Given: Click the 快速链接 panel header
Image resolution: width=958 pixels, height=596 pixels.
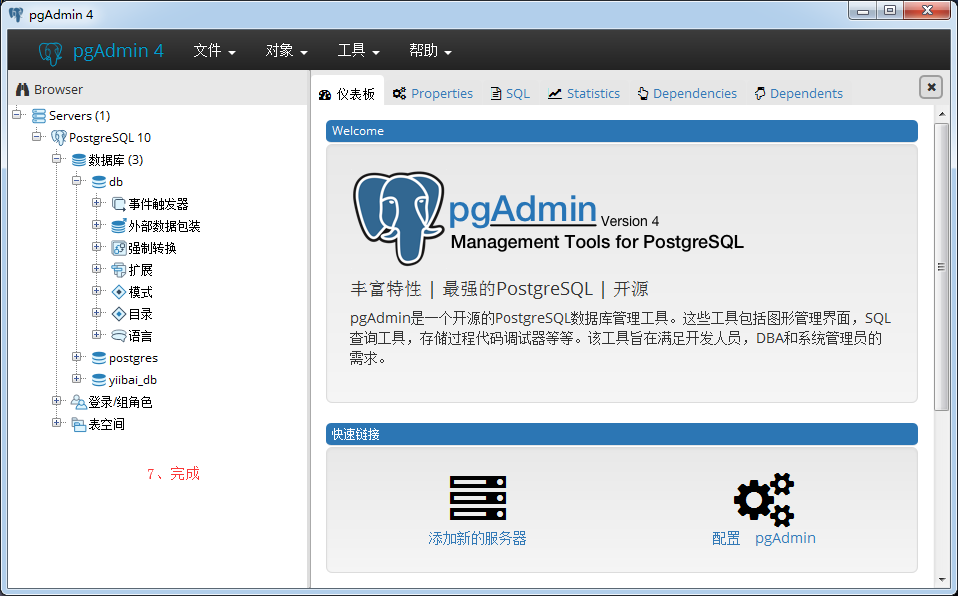Looking at the screenshot, I should [621, 434].
